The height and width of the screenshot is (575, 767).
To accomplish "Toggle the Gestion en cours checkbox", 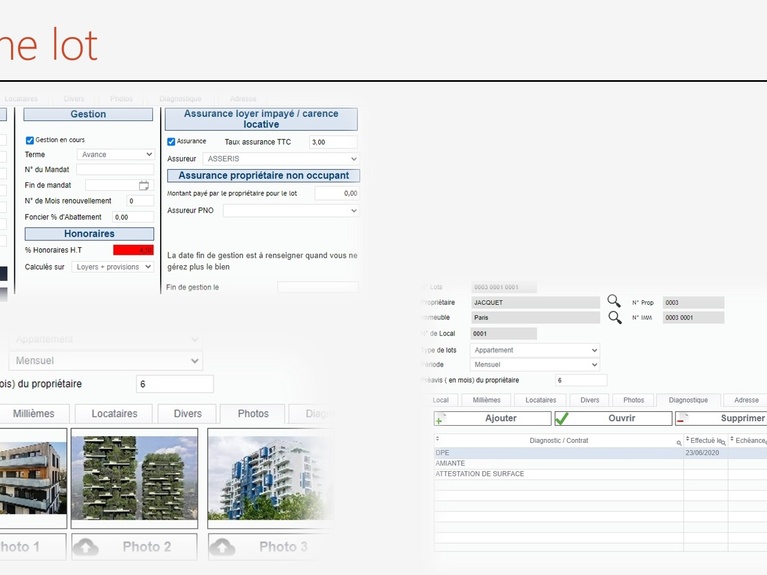I will pyautogui.click(x=30, y=140).
